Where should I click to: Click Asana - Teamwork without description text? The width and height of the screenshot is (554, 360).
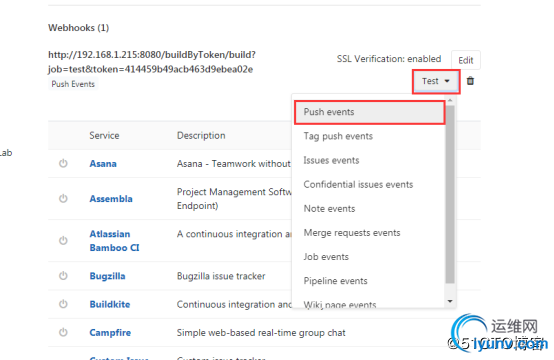[234, 164]
